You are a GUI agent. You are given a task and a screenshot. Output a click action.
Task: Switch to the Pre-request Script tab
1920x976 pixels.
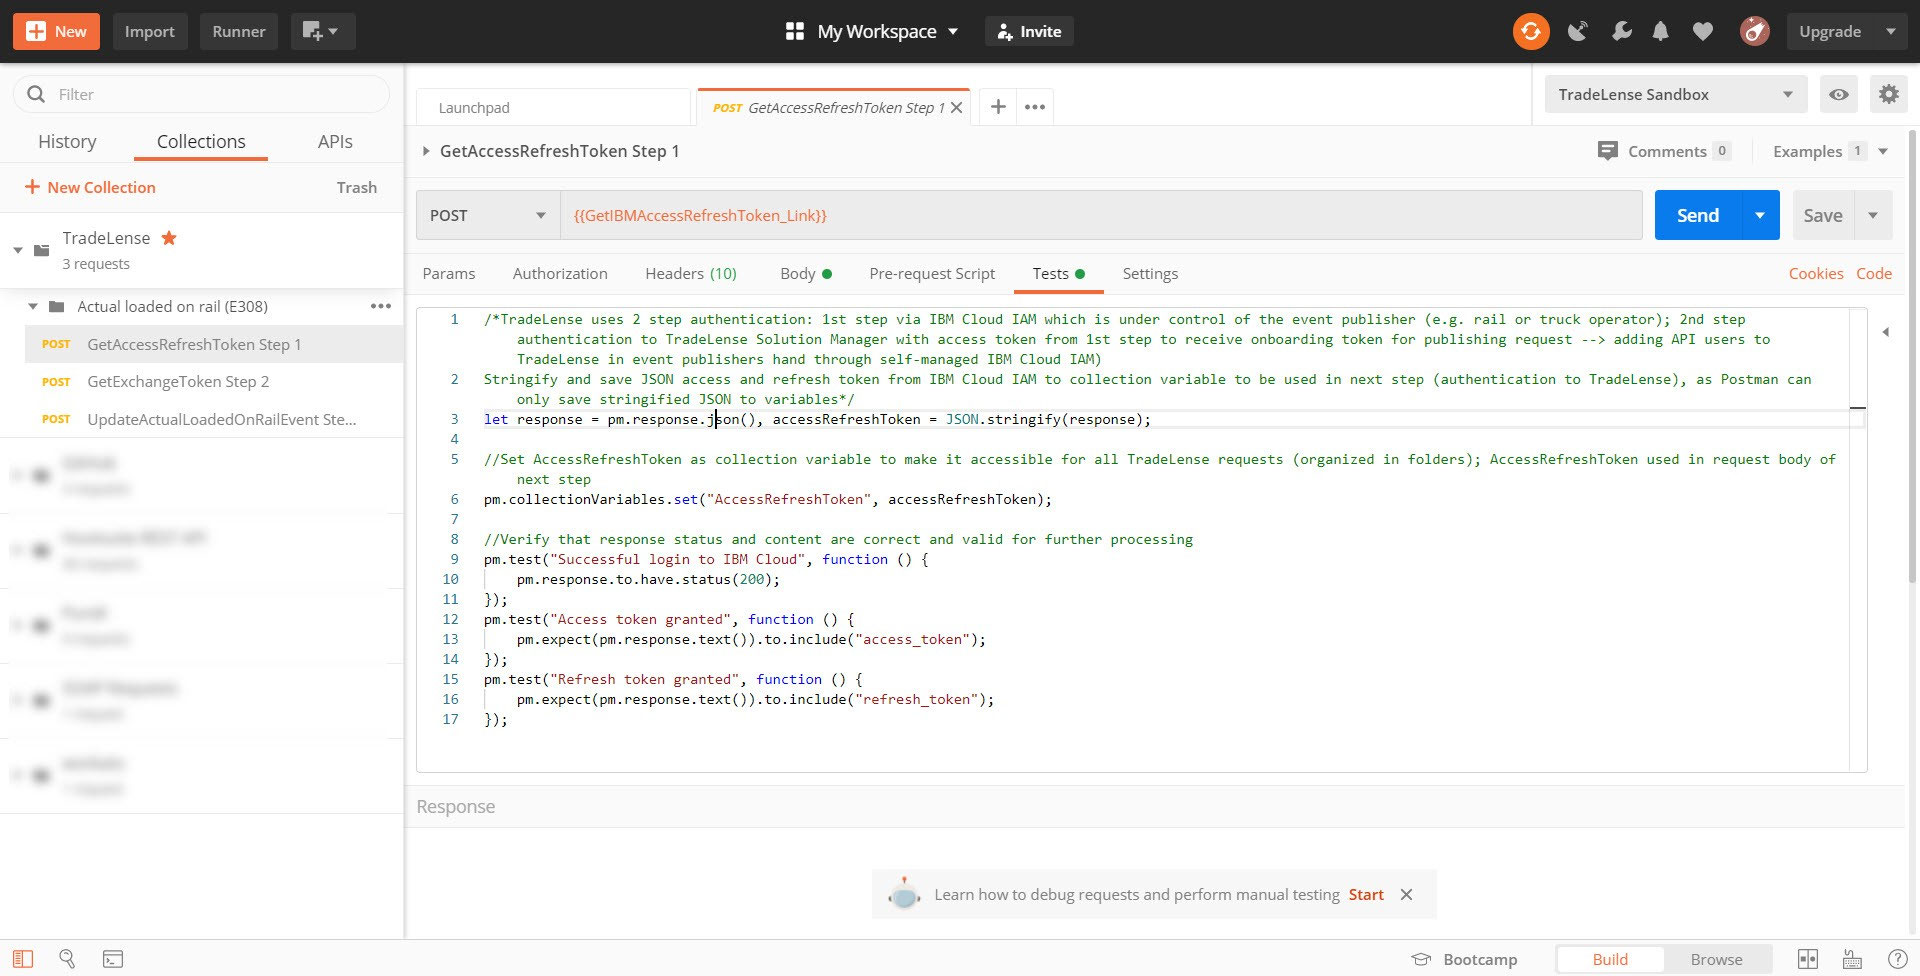(x=931, y=274)
